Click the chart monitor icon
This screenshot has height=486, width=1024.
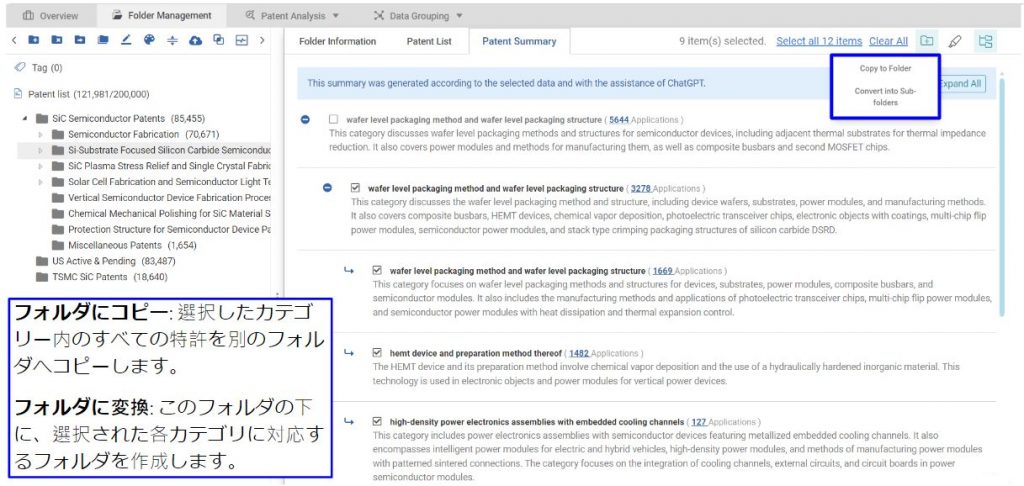pyautogui.click(x=242, y=40)
